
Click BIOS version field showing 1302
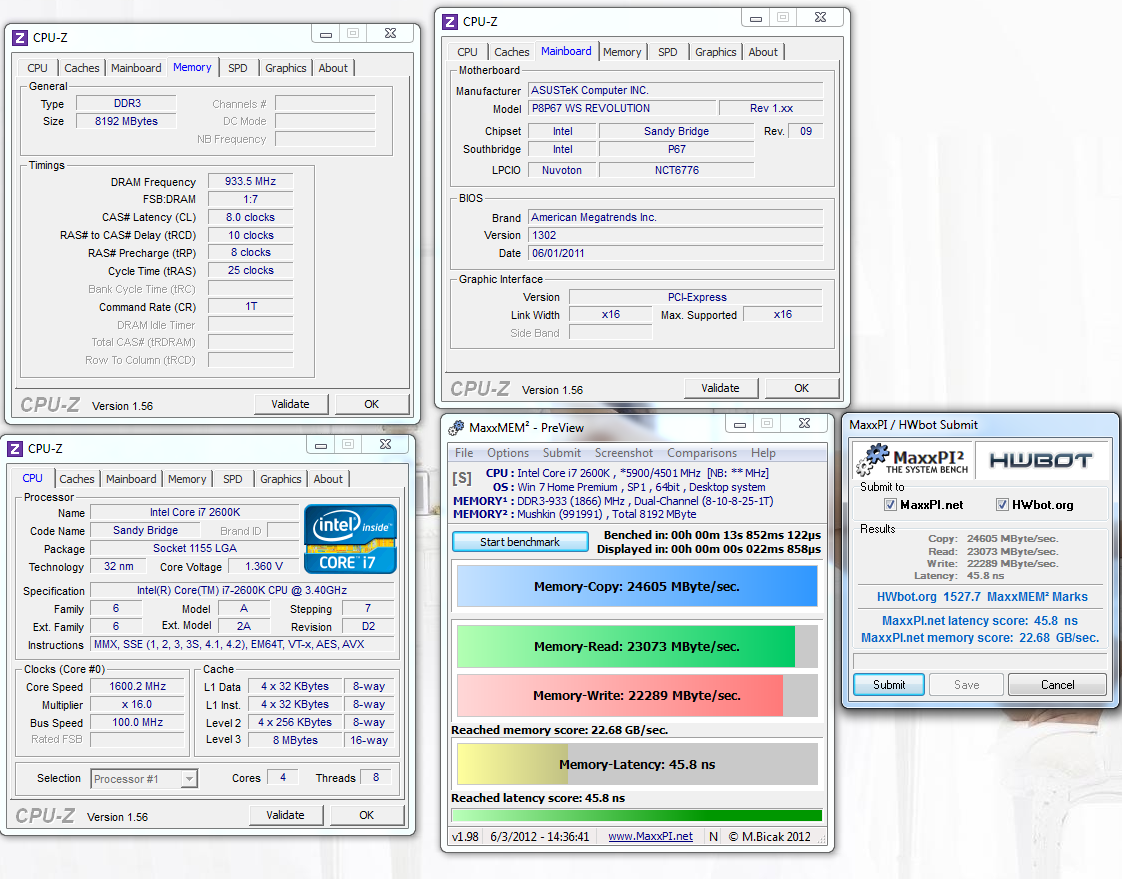tap(675, 235)
